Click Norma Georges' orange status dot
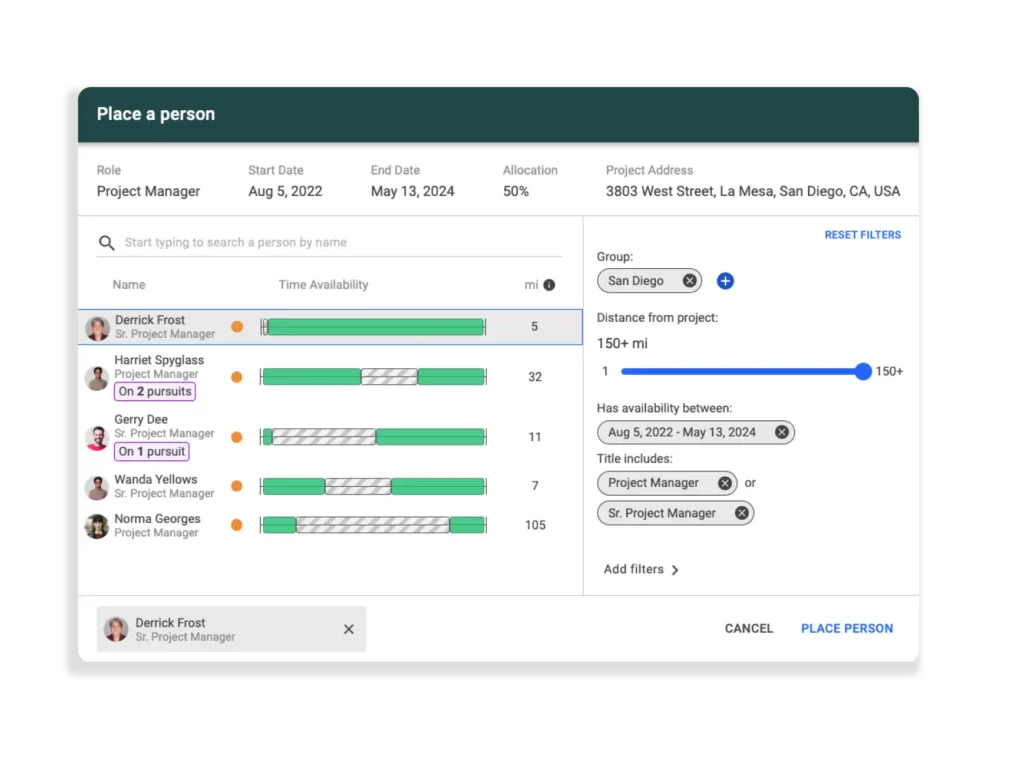Viewport: 1024px width, 766px height. [236, 525]
